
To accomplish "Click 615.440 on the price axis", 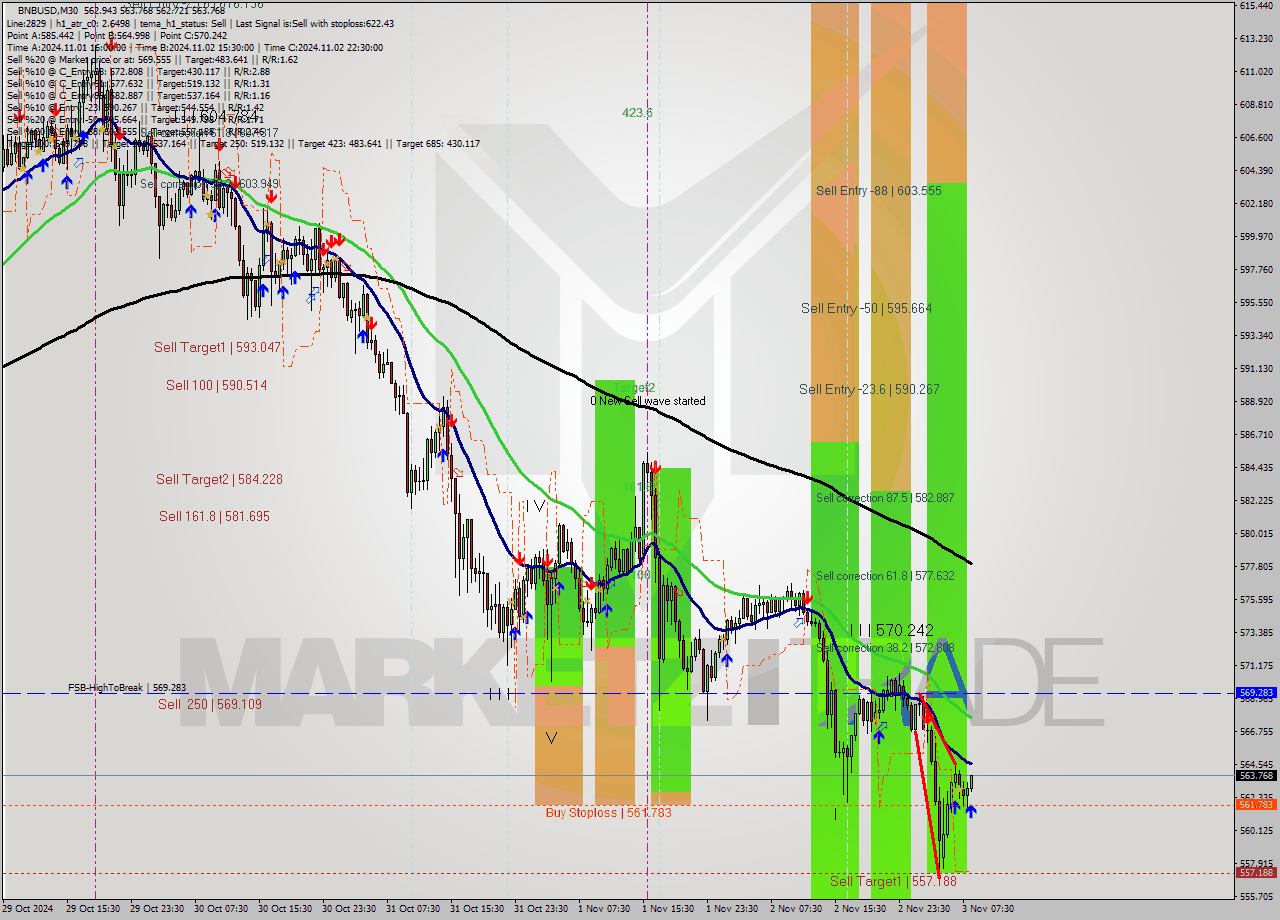I will click(1255, 6).
